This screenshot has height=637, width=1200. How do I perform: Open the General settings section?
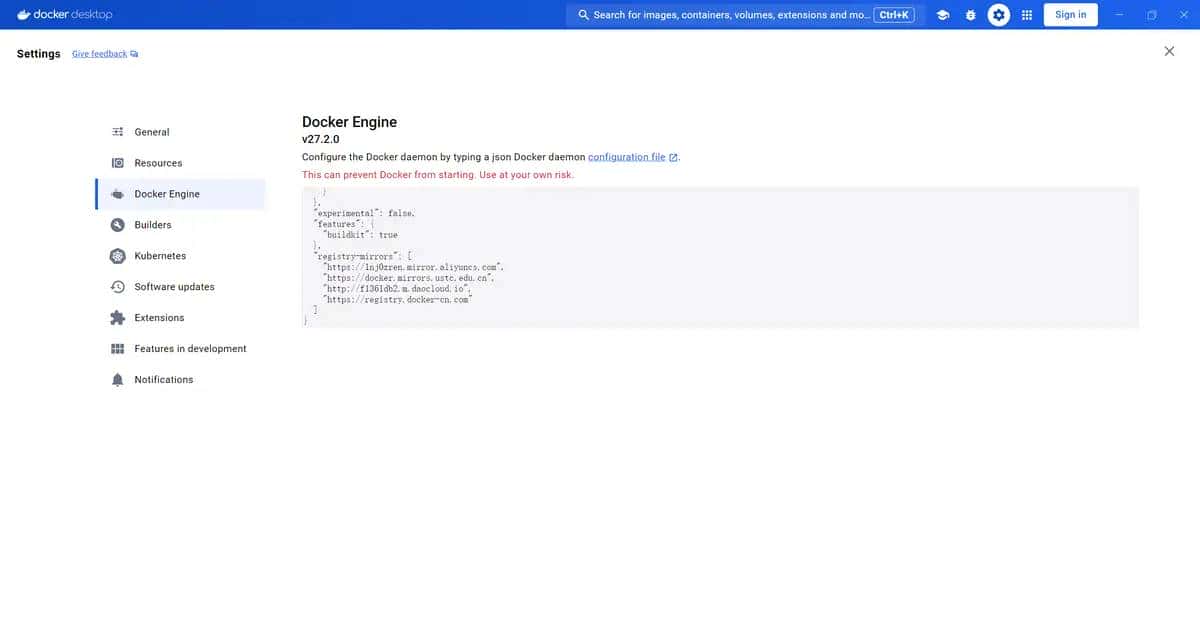coord(152,132)
